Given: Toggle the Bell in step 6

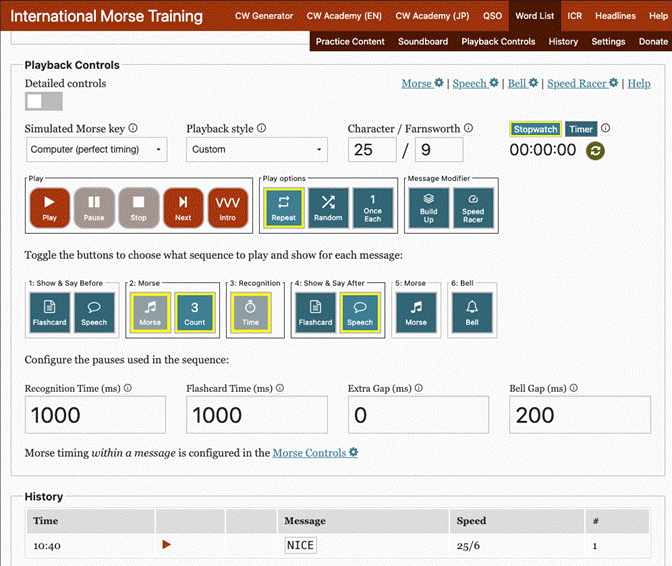Looking at the screenshot, I should coord(472,313).
